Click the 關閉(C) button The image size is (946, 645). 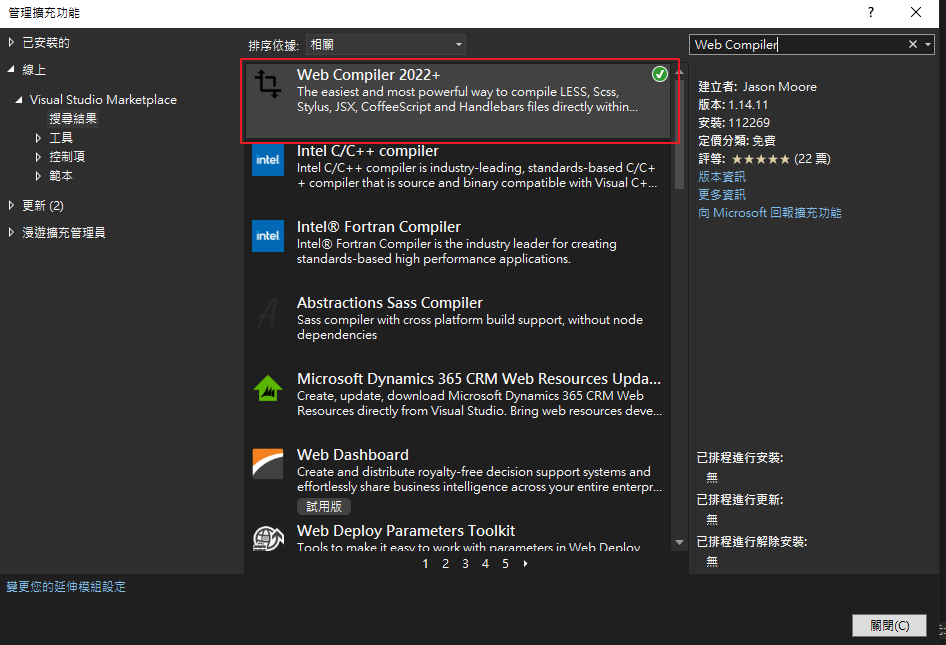(889, 625)
